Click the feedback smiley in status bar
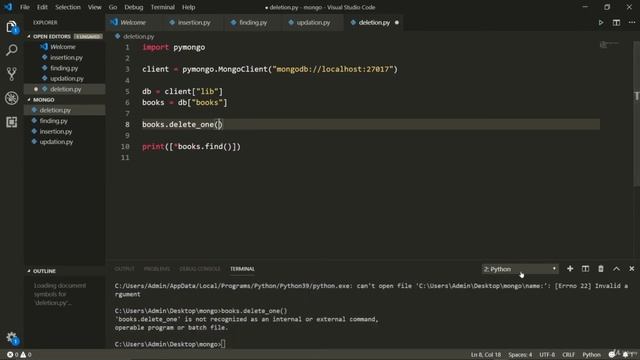The height and width of the screenshot is (360, 640). [612, 354]
